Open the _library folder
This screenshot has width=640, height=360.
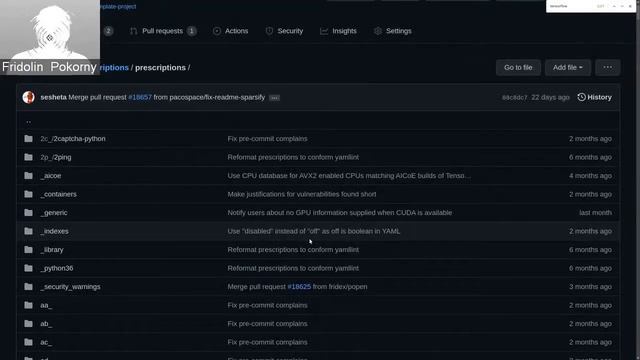click(52, 250)
